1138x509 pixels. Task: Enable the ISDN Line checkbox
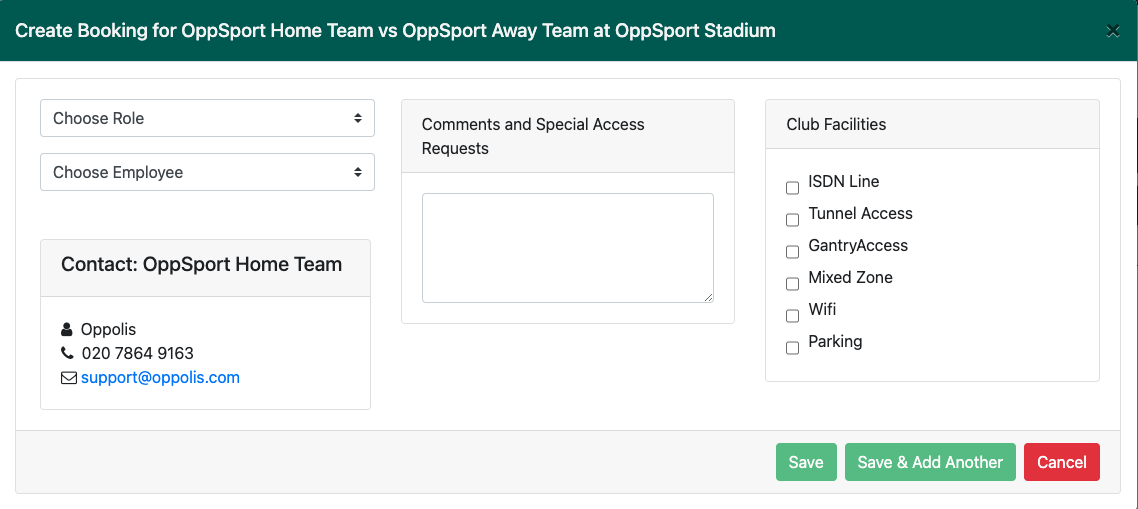[793, 188]
